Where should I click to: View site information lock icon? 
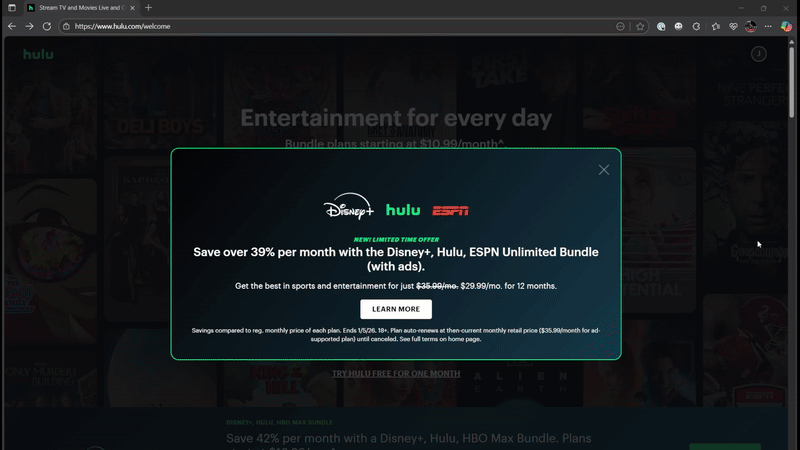pyautogui.click(x=66, y=27)
